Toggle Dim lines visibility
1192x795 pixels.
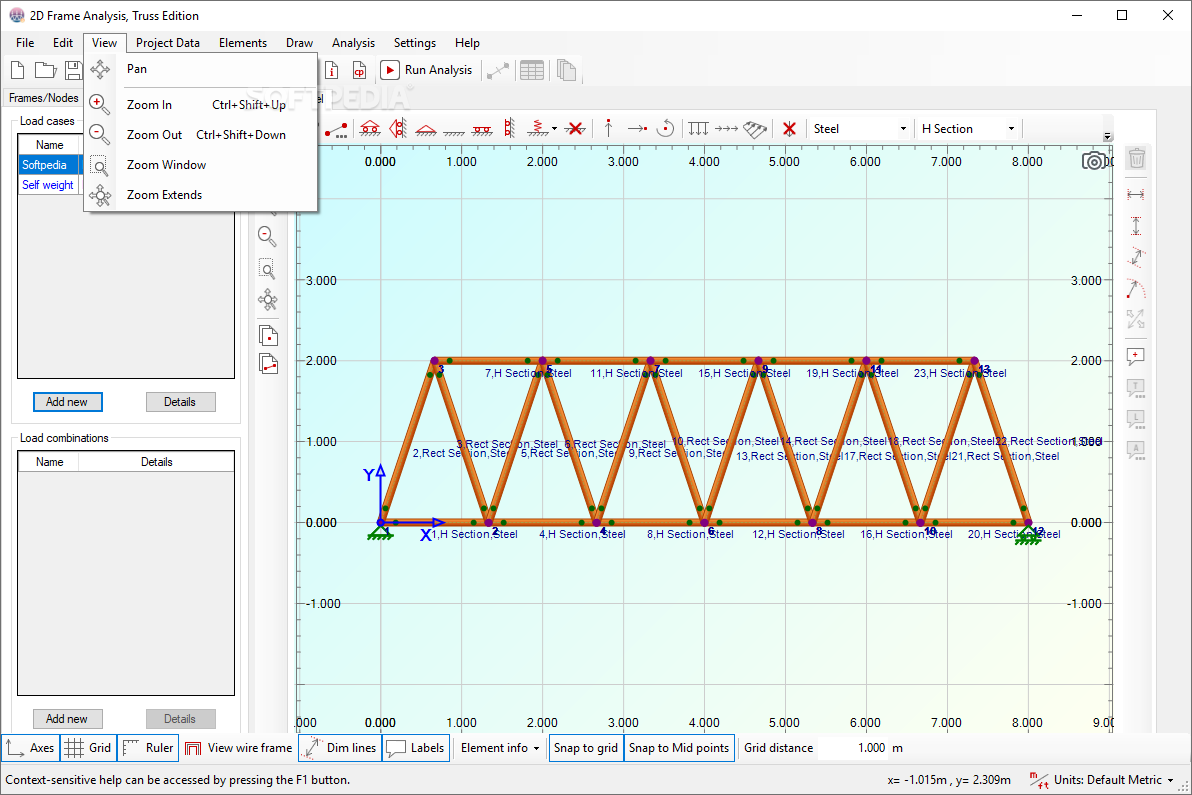[x=340, y=748]
